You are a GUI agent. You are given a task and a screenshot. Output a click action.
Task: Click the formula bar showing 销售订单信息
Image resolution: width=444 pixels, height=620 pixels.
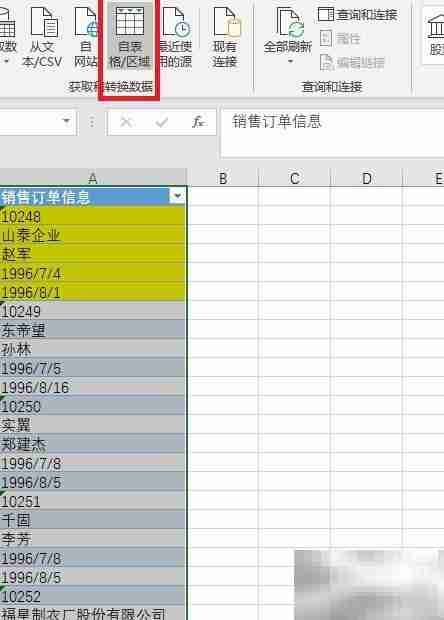[332, 132]
